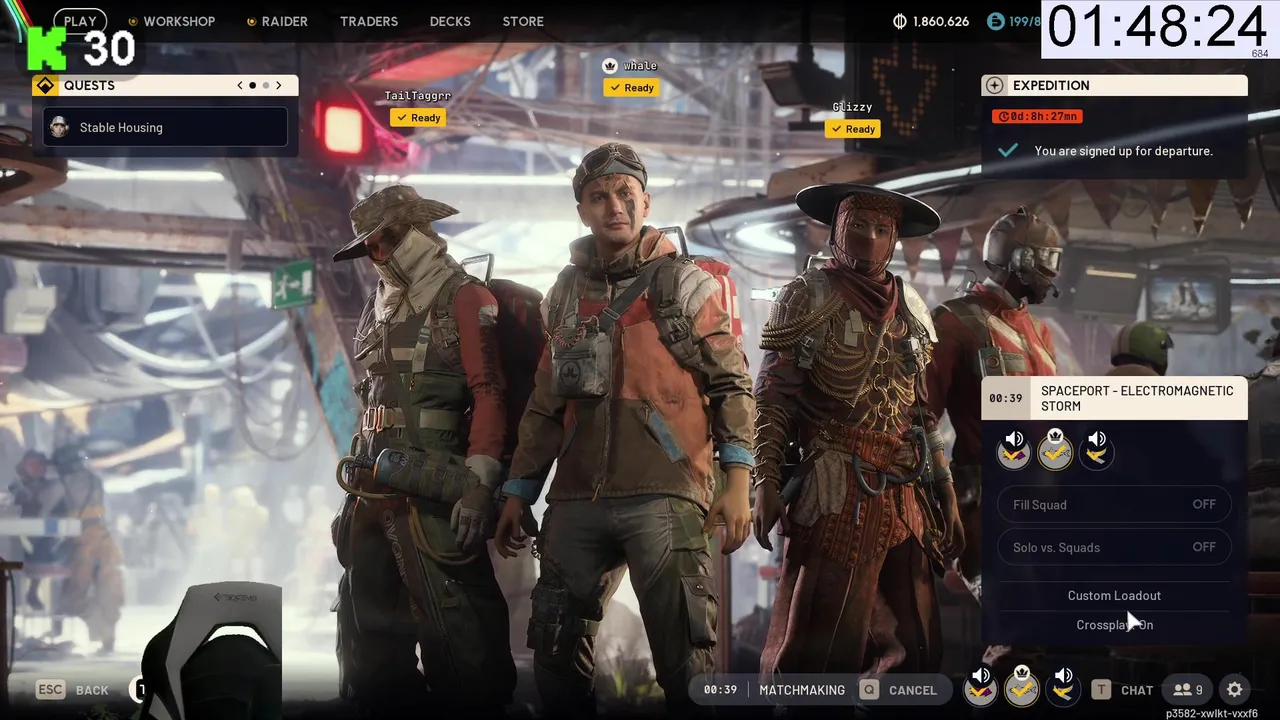
Task: Toggle Solo vs. Squads option
Action: (x=1114, y=547)
